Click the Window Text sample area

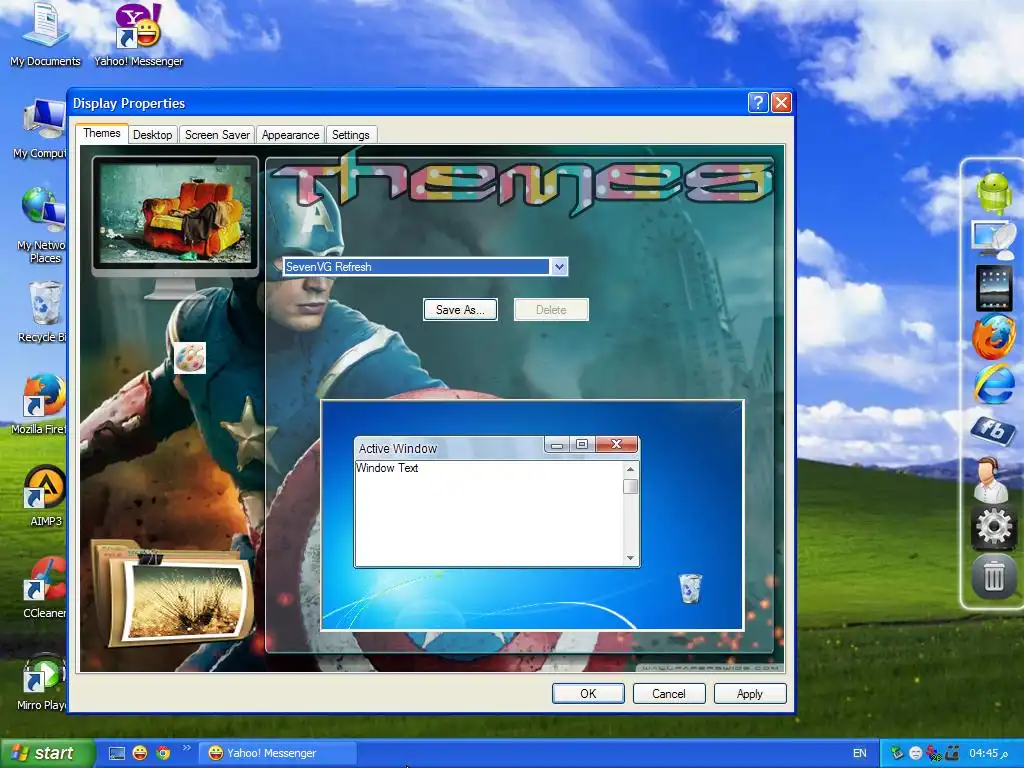click(x=489, y=513)
